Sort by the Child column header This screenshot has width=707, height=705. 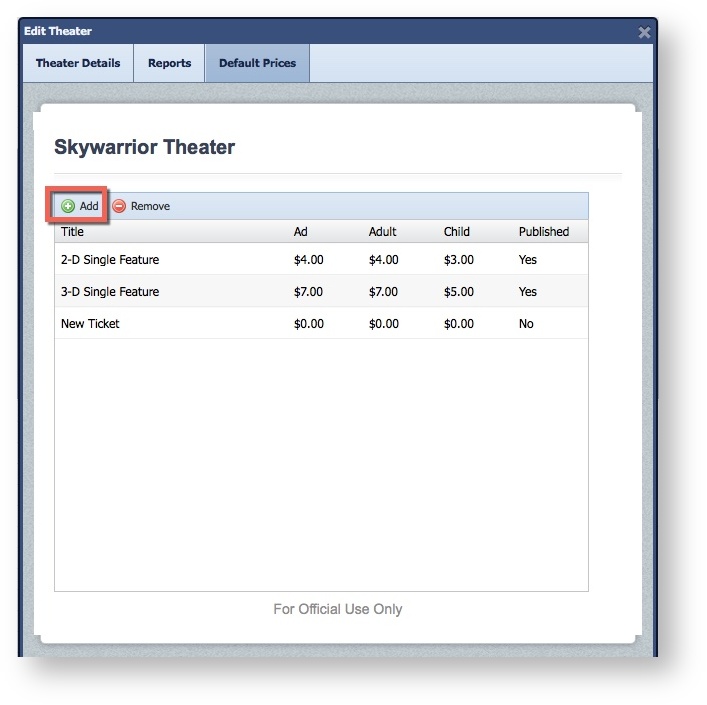pyautogui.click(x=456, y=232)
